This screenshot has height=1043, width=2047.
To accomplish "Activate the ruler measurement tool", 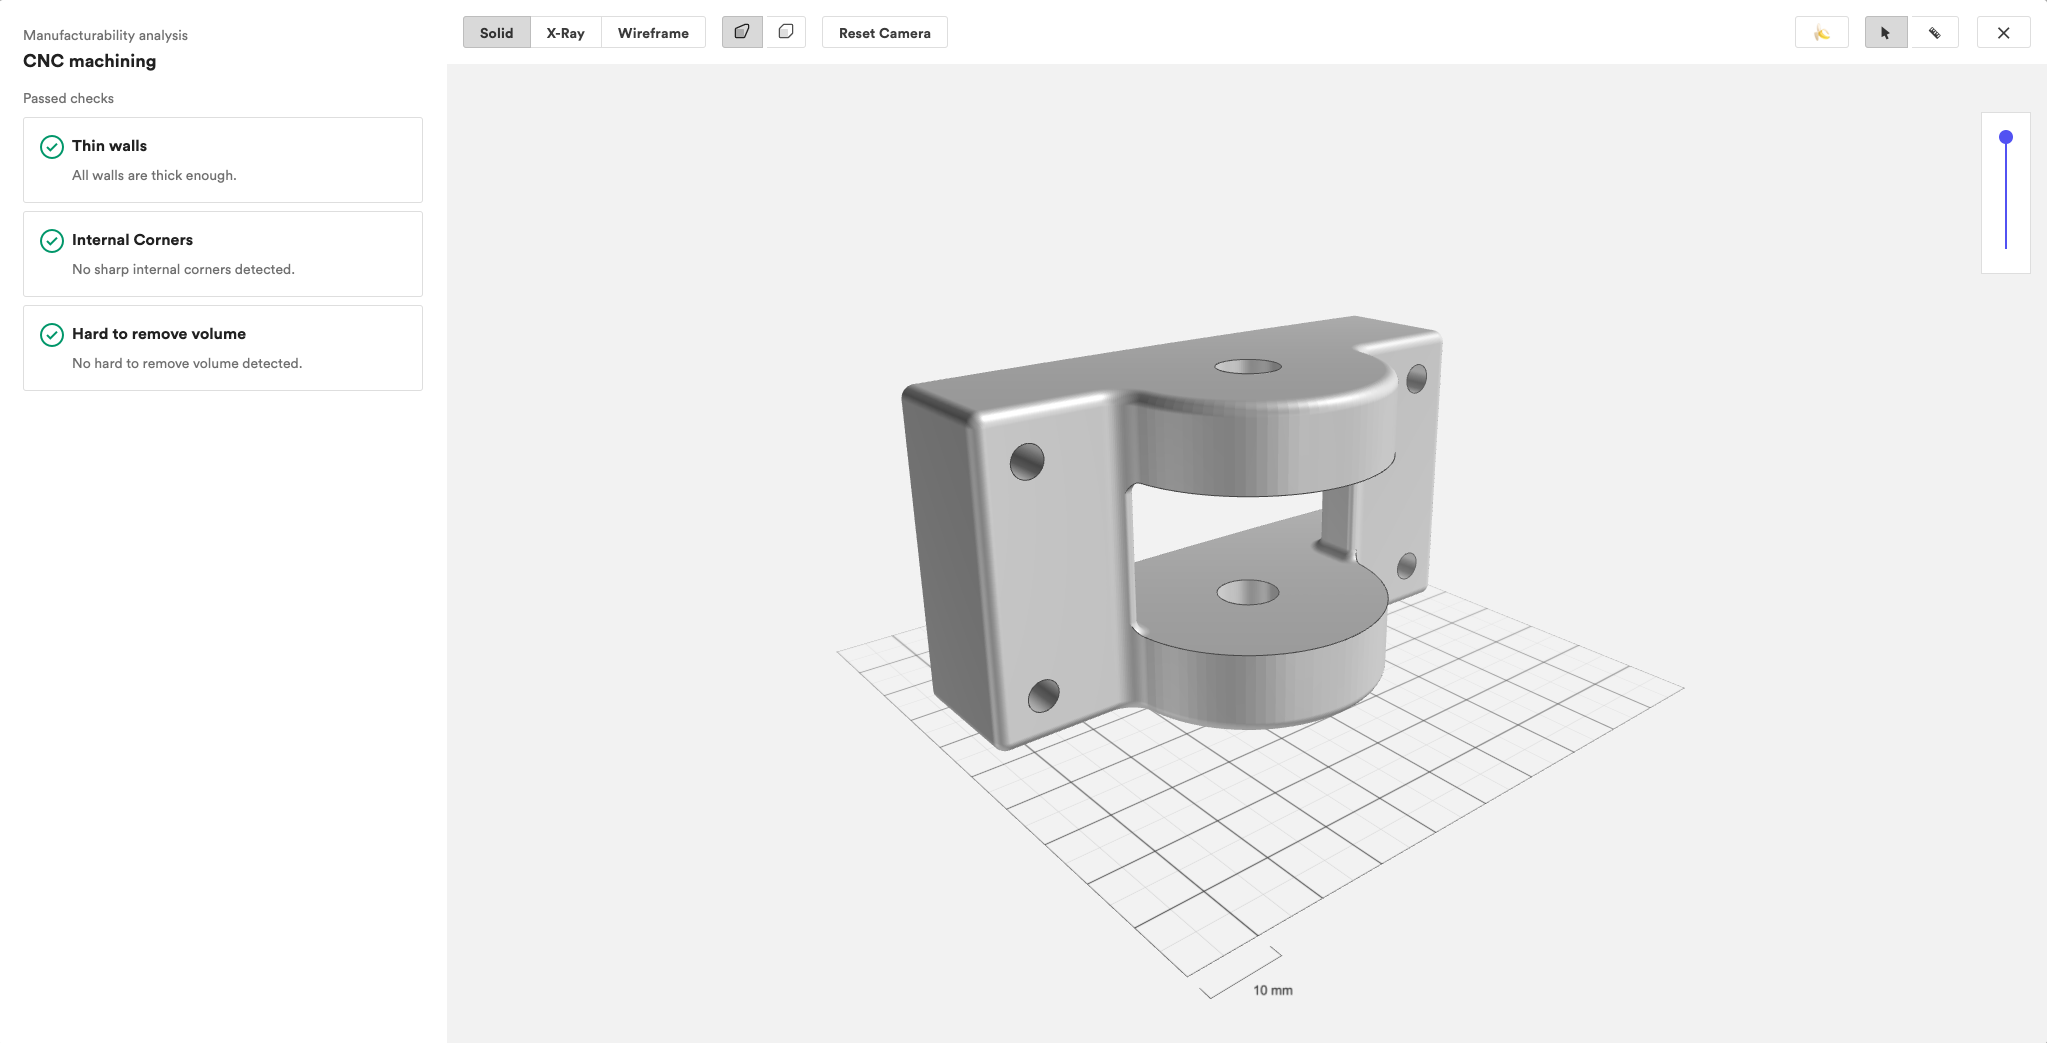I will 1935,33.
